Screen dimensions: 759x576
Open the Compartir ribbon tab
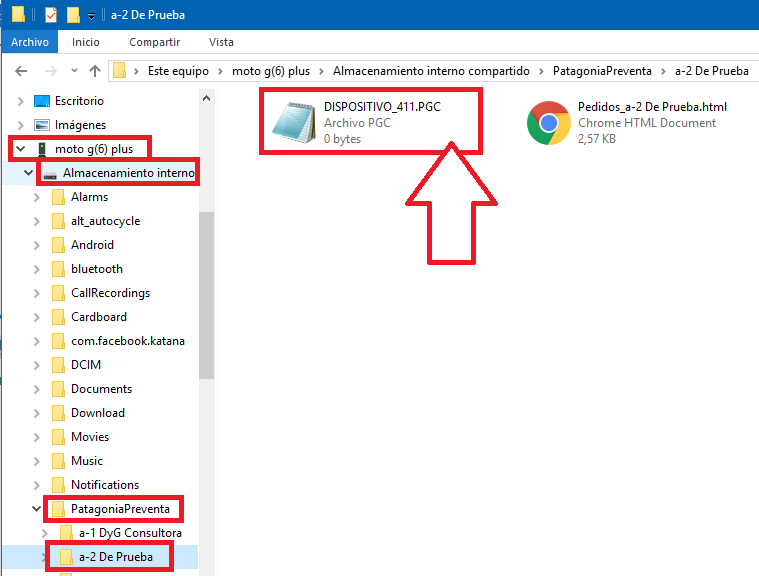[154, 42]
